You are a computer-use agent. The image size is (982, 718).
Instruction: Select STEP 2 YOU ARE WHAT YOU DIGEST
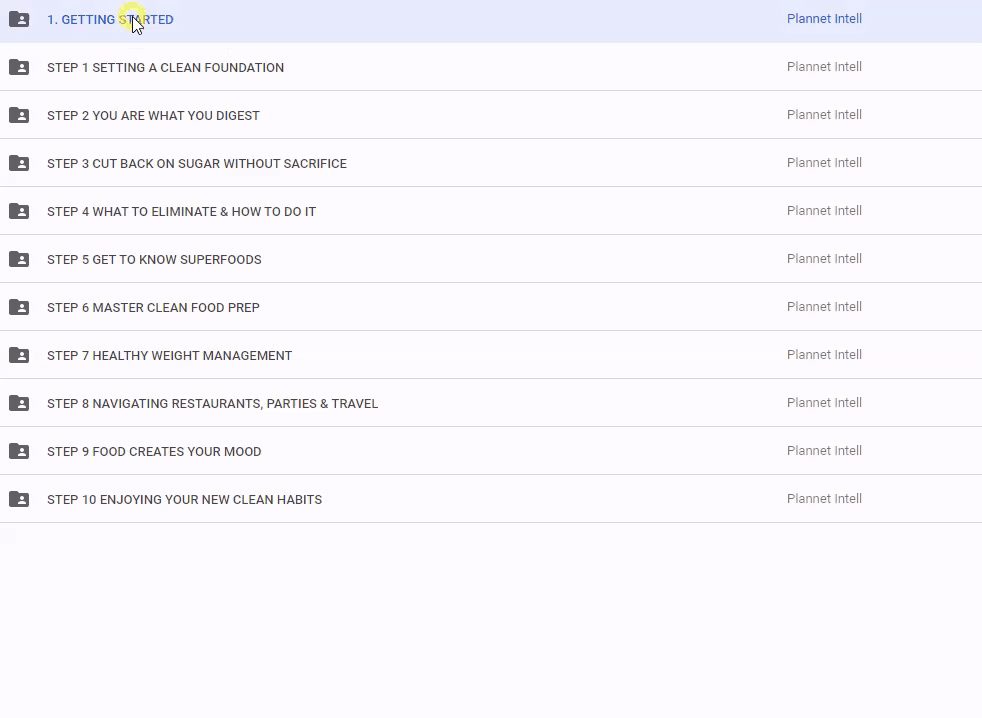click(153, 116)
